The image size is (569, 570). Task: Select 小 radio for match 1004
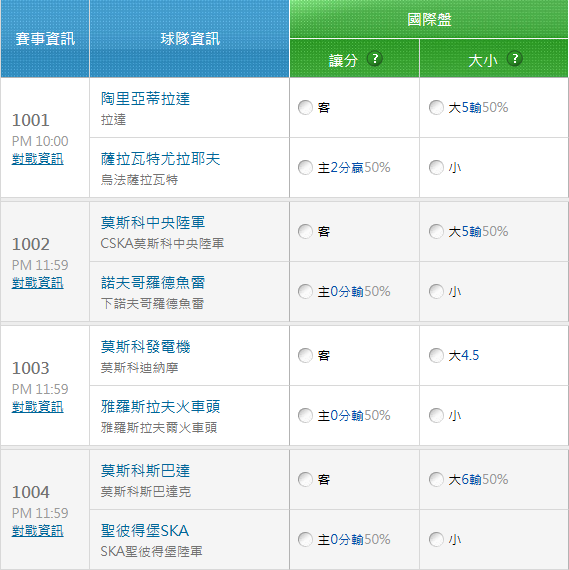pyautogui.click(x=436, y=539)
